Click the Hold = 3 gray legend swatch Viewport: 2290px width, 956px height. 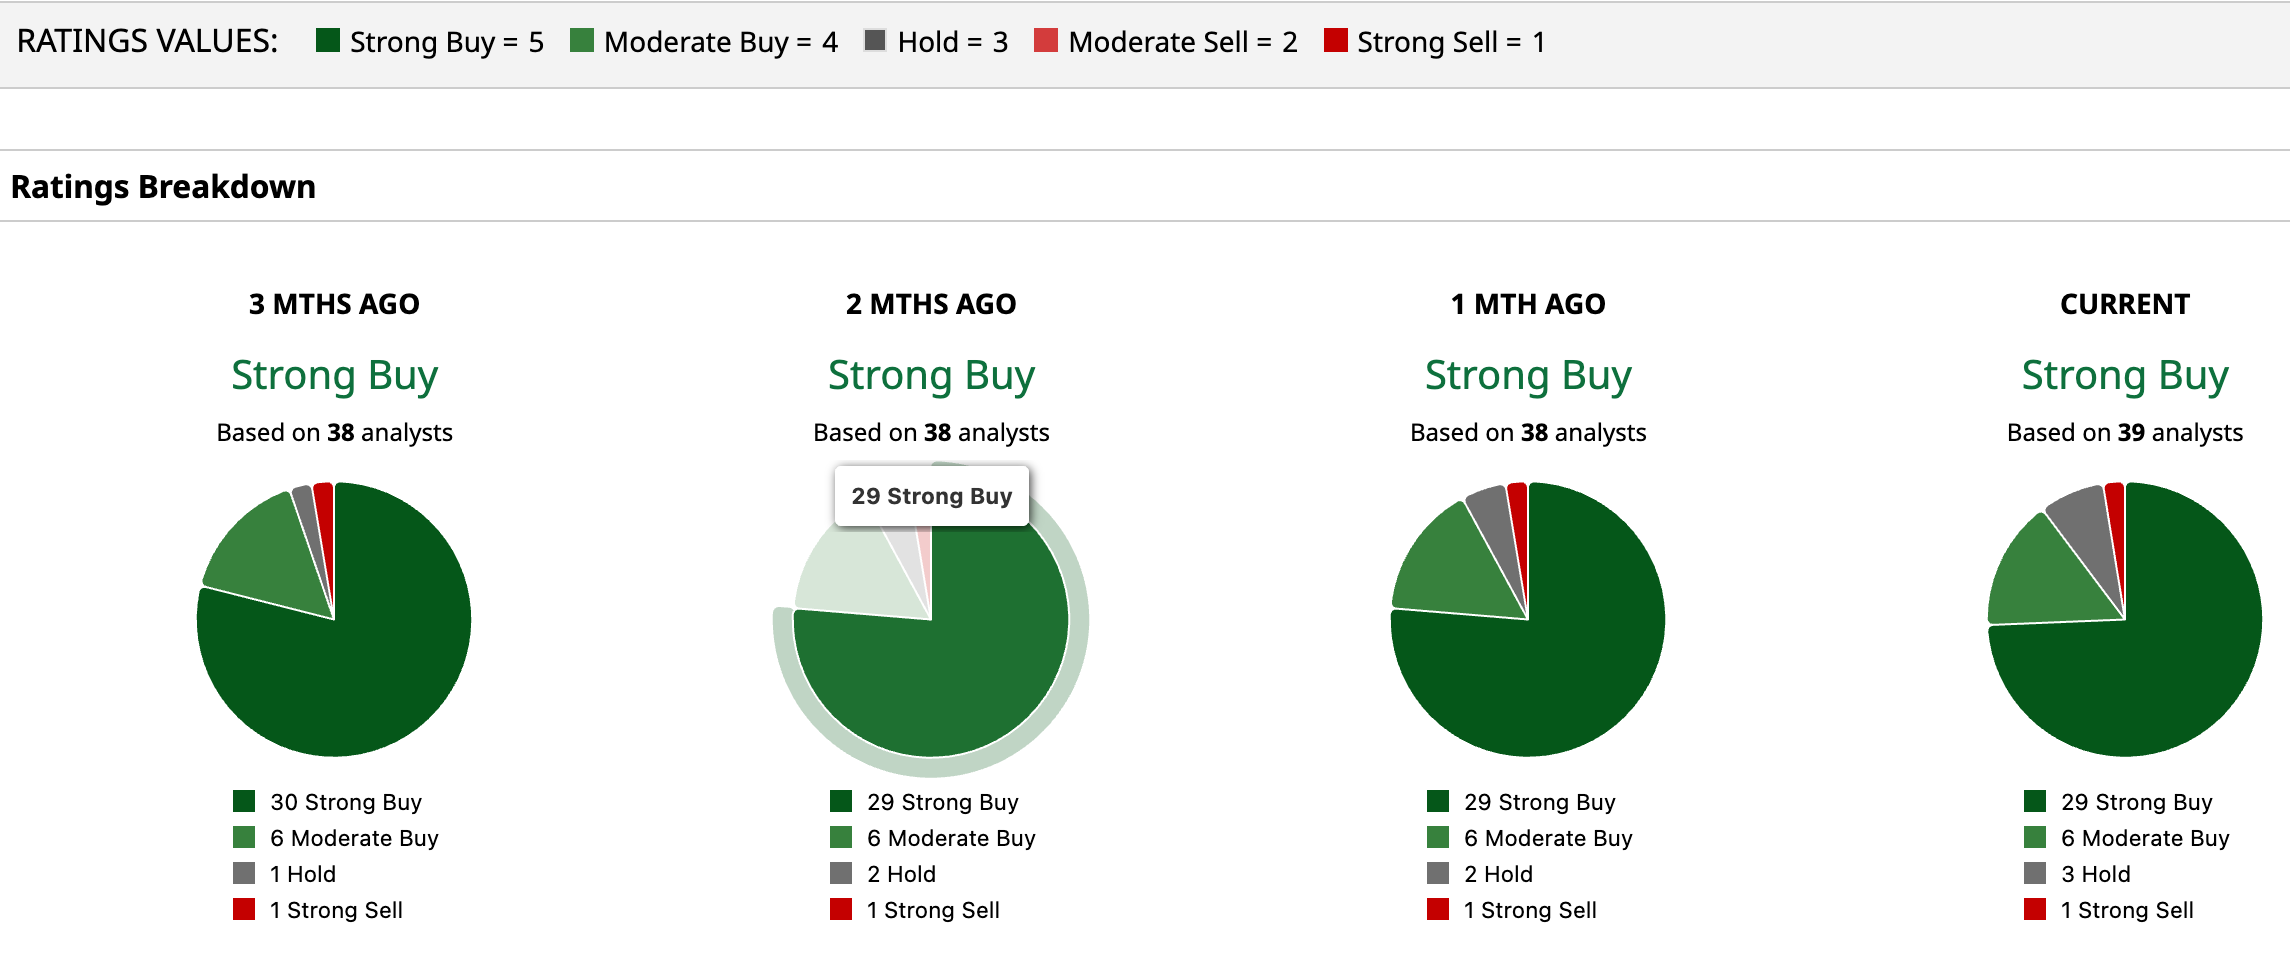[x=875, y=40]
